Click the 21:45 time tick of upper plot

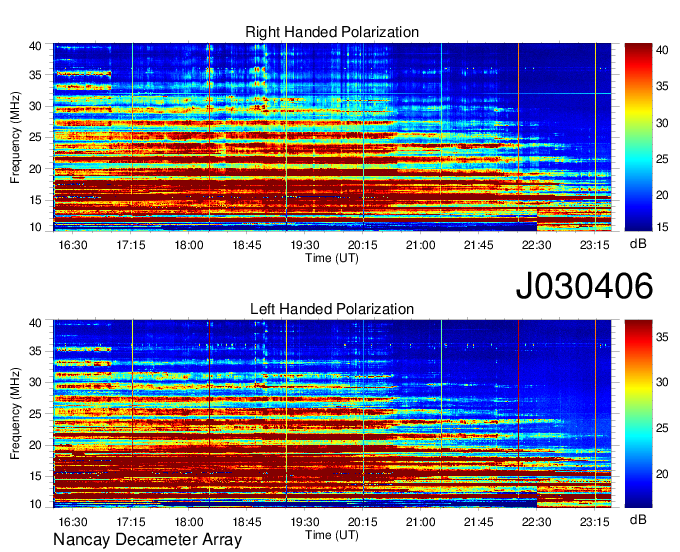click(479, 245)
